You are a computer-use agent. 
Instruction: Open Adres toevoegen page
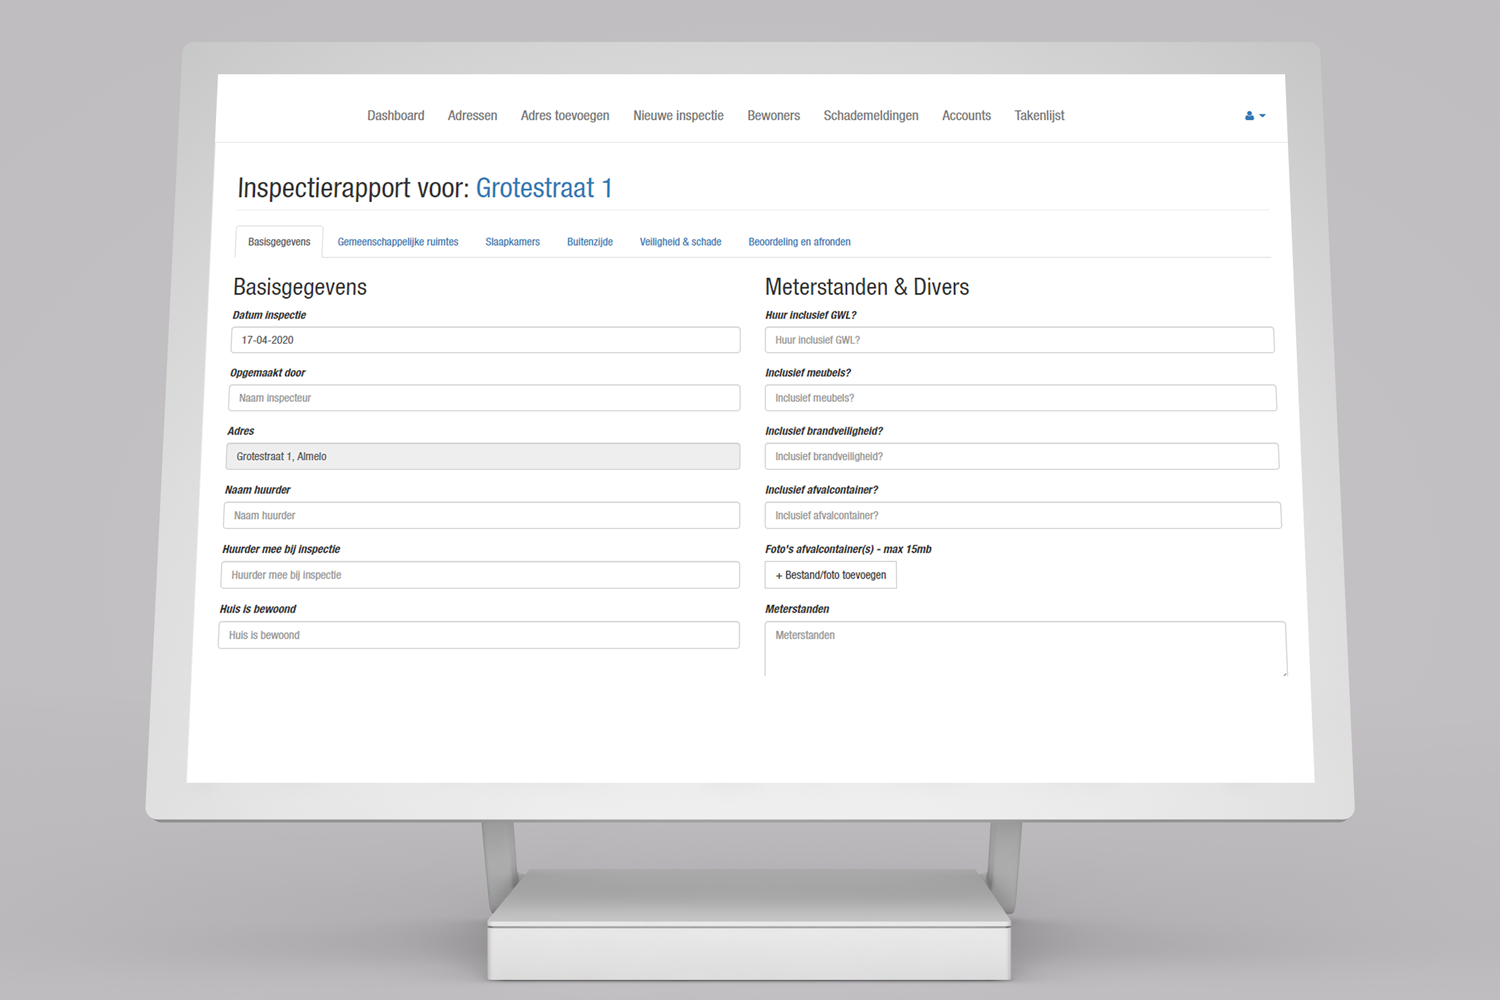(564, 116)
